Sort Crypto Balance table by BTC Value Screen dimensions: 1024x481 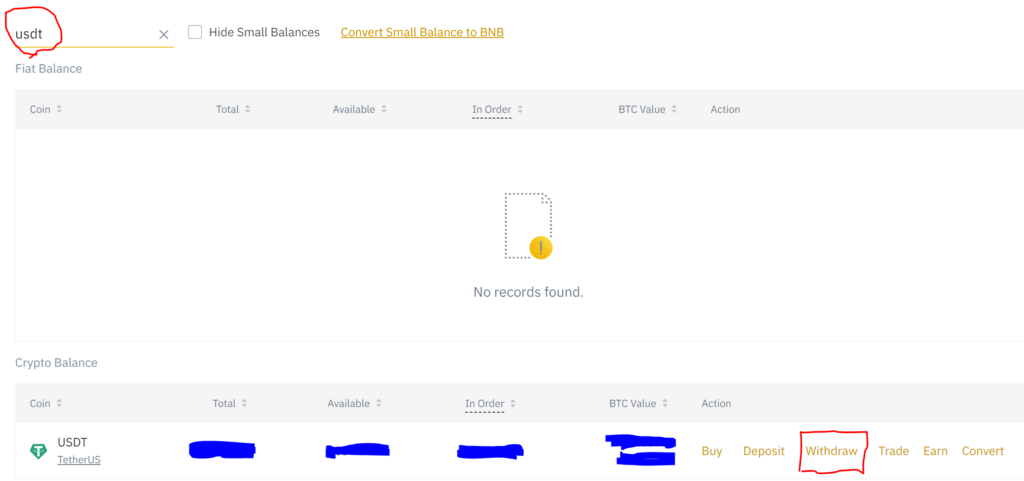coord(639,403)
